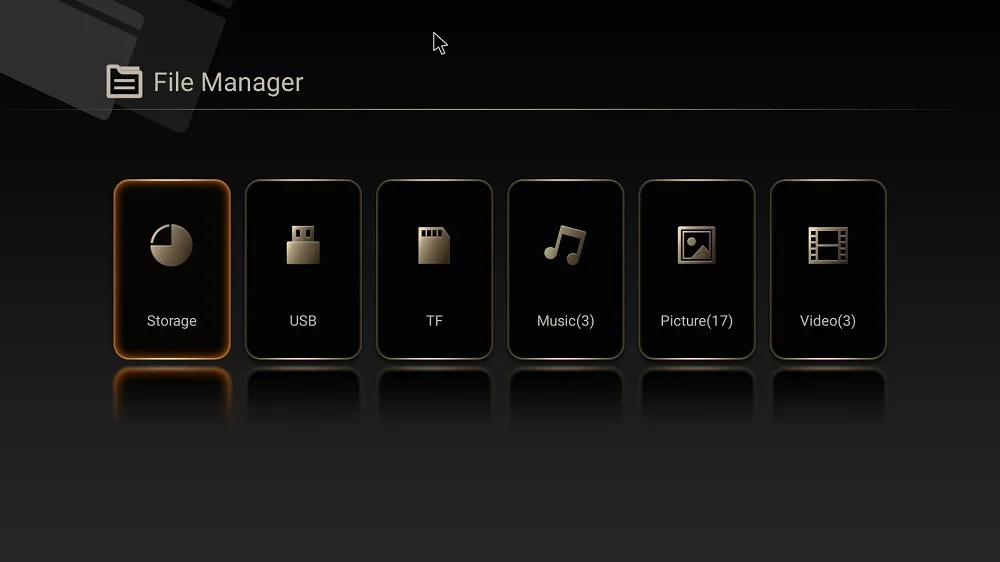
Task: Click bottom area of the Video tile
Action: click(828, 343)
